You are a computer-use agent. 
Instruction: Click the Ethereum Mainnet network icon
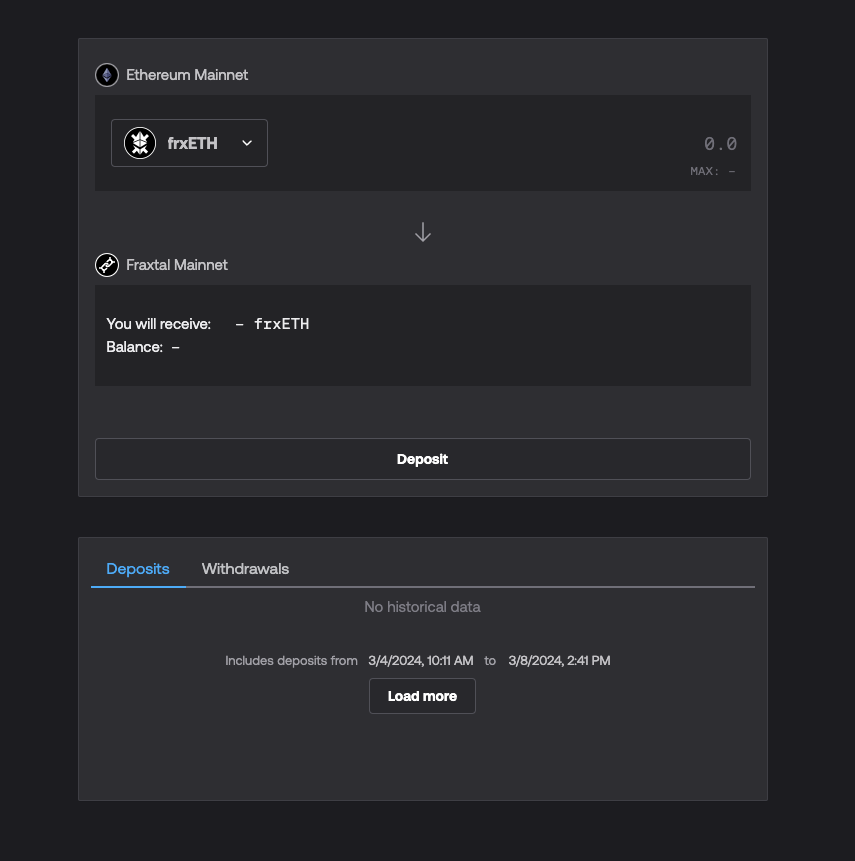107,75
